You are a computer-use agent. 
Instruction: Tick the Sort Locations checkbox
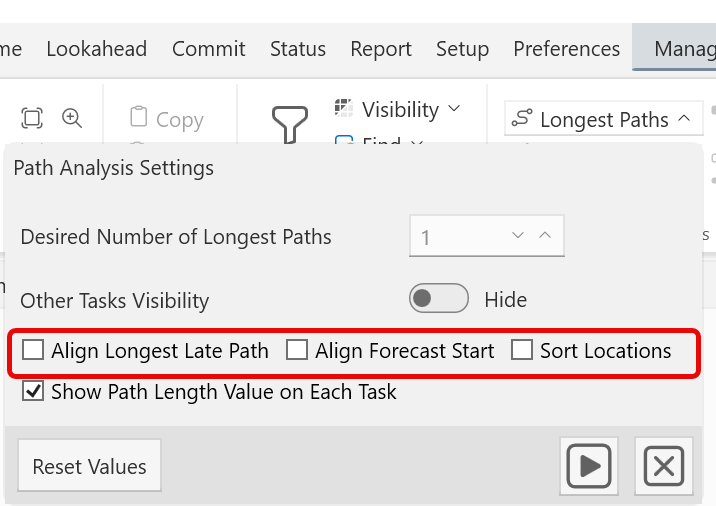point(522,350)
